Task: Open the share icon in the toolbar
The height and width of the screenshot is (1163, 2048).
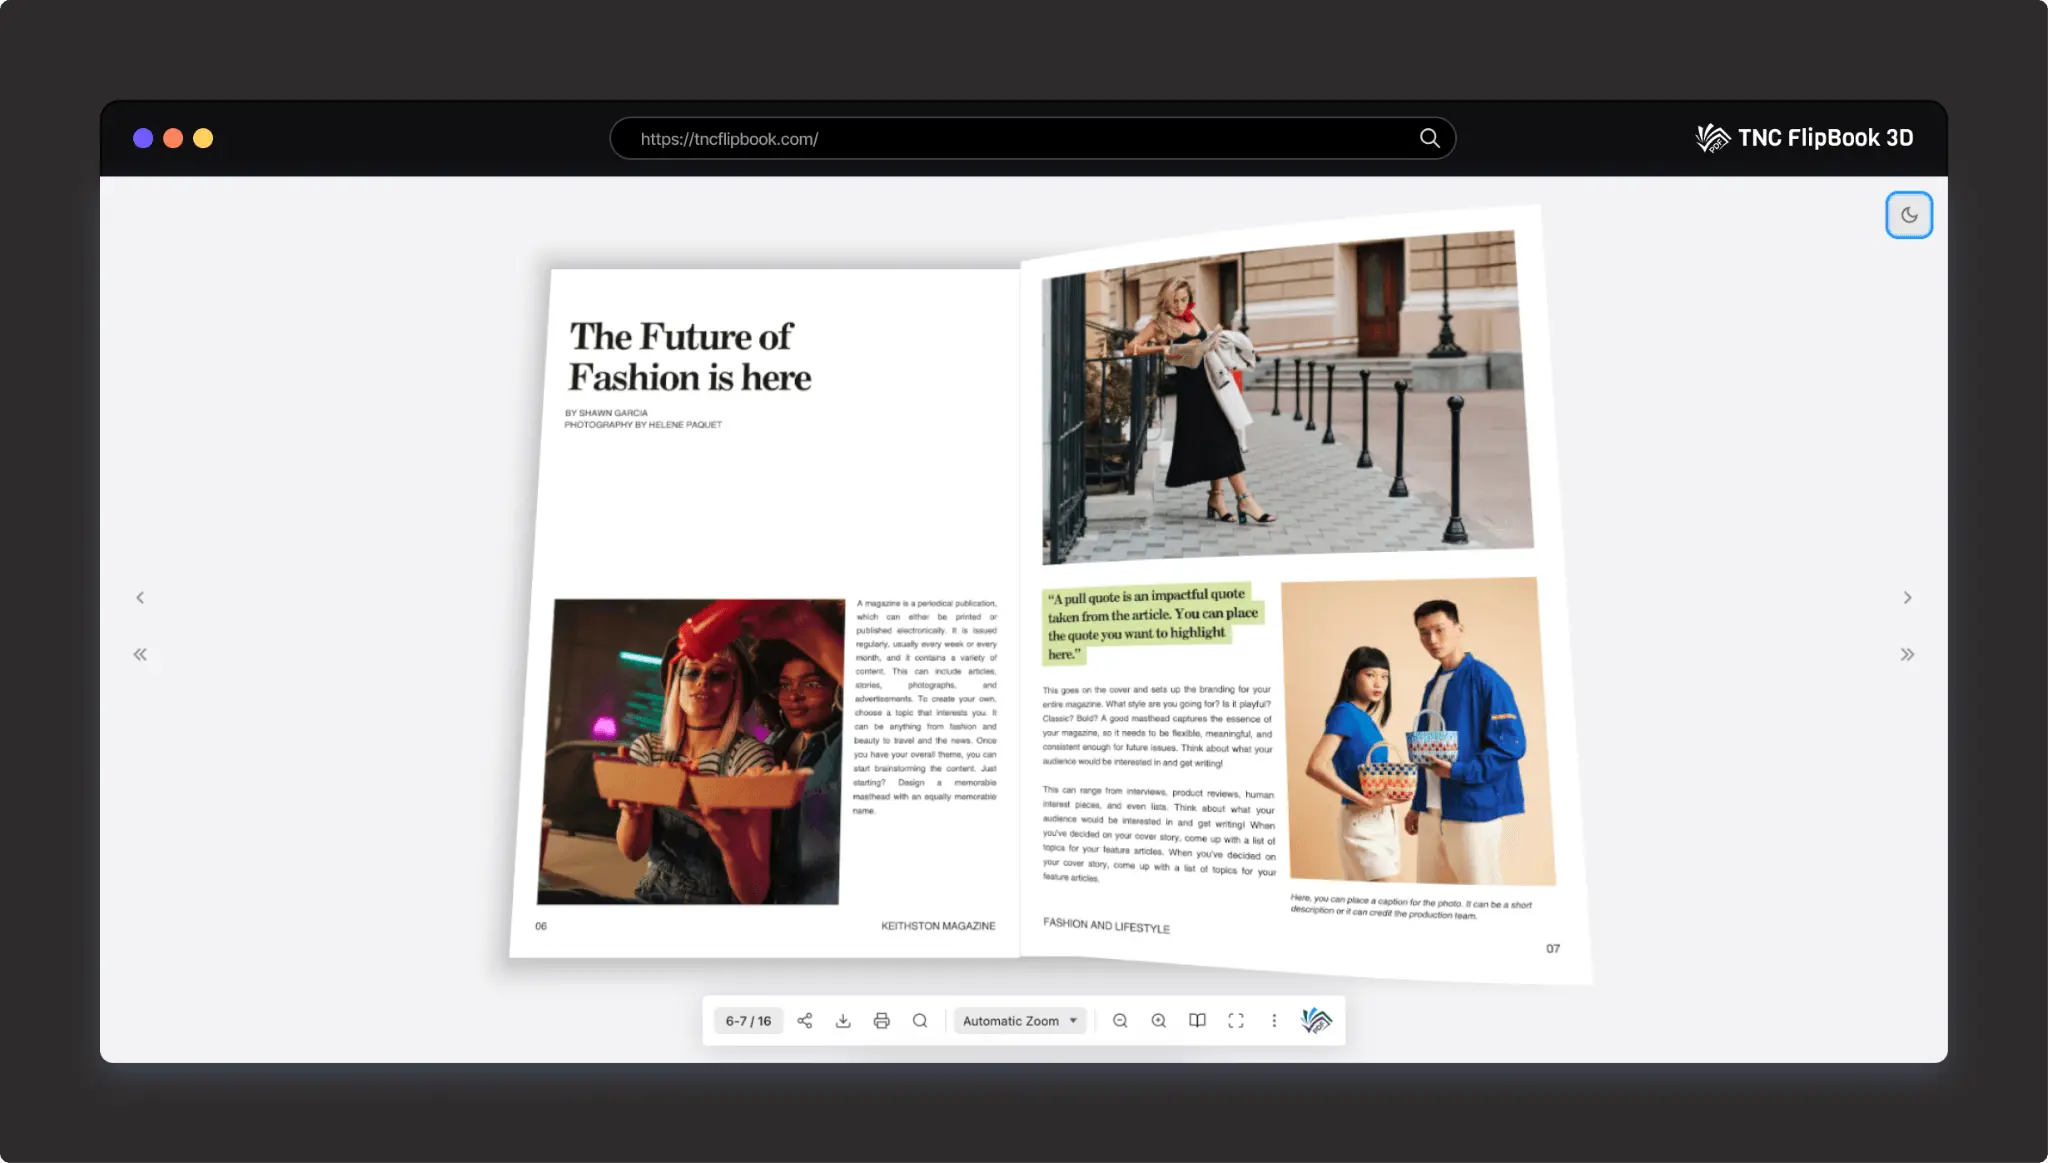Action: 804,1021
